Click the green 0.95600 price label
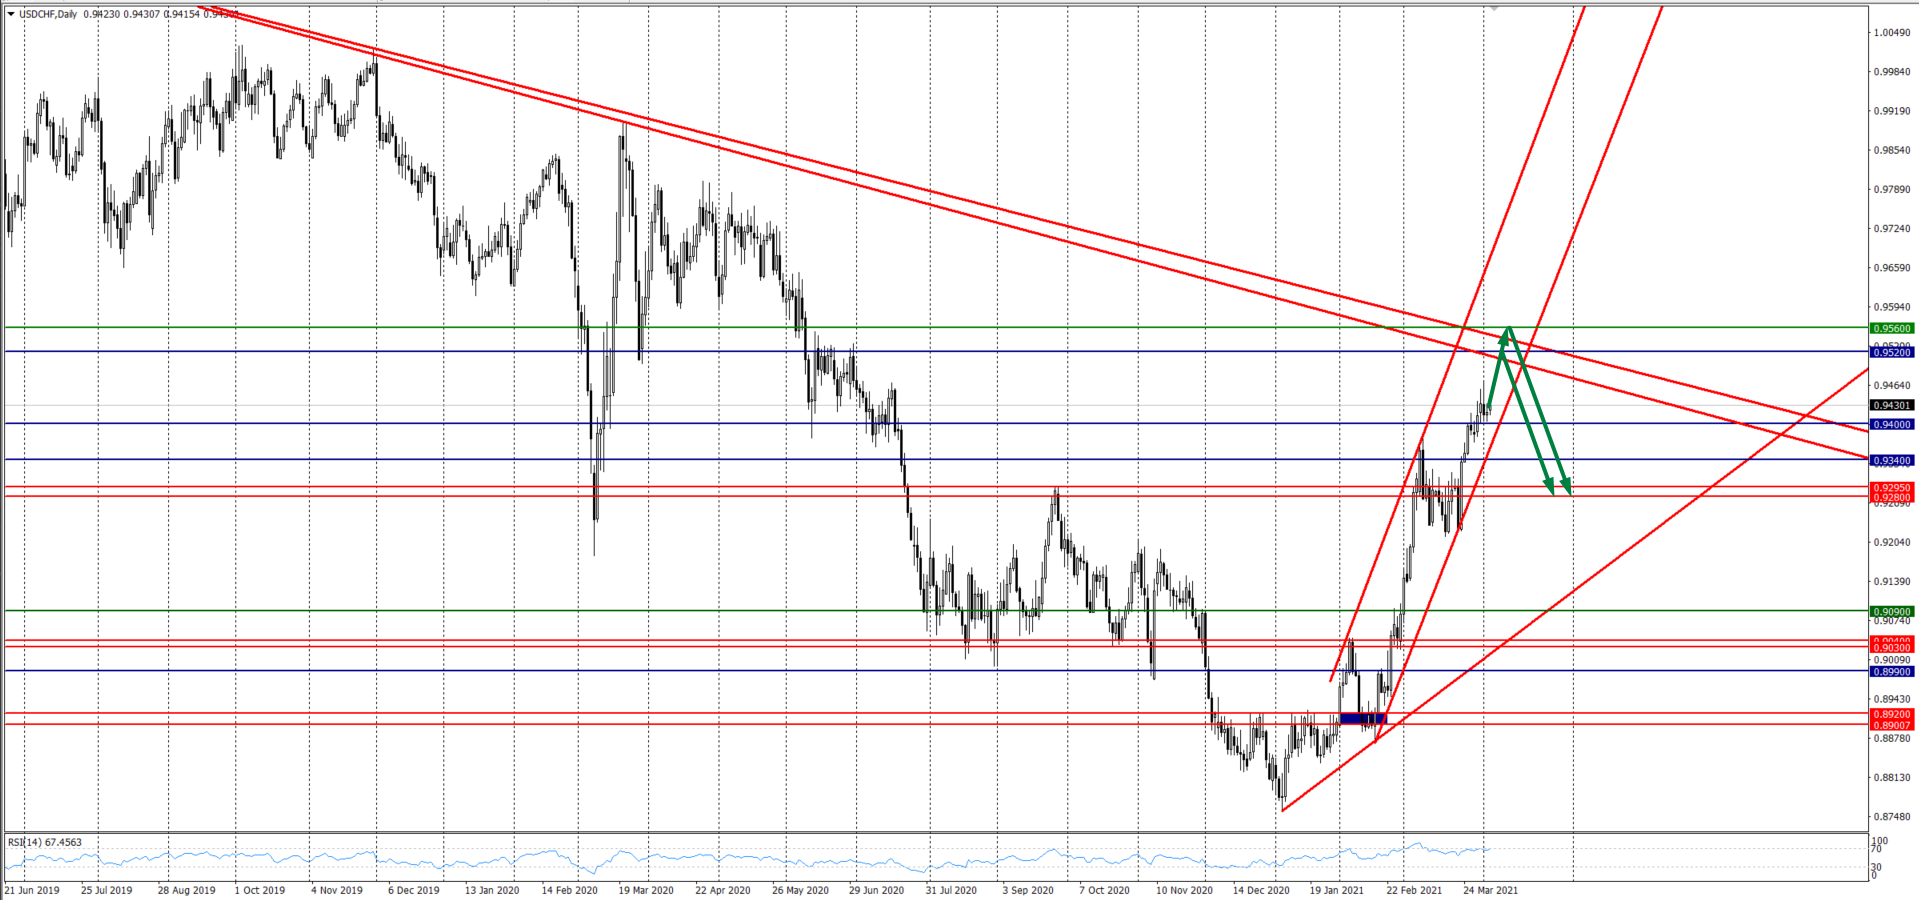Image resolution: width=1919 pixels, height=900 pixels. pos(1891,328)
